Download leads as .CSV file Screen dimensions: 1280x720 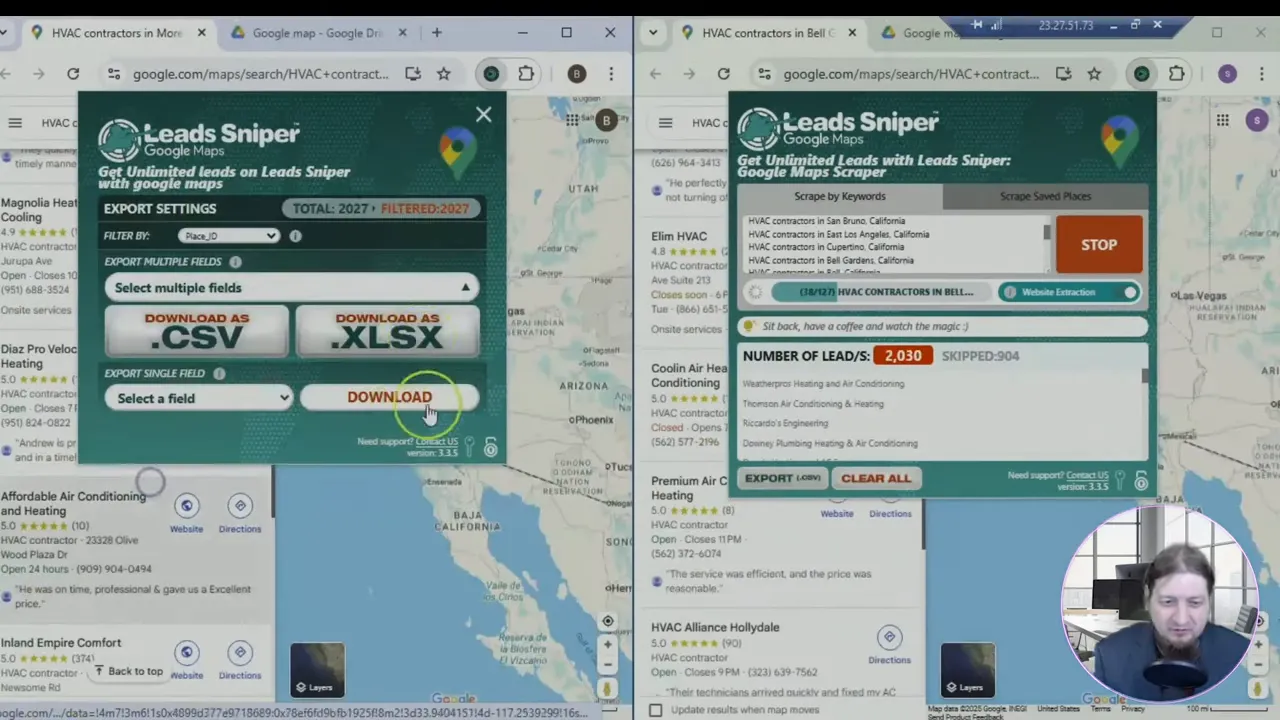click(197, 331)
